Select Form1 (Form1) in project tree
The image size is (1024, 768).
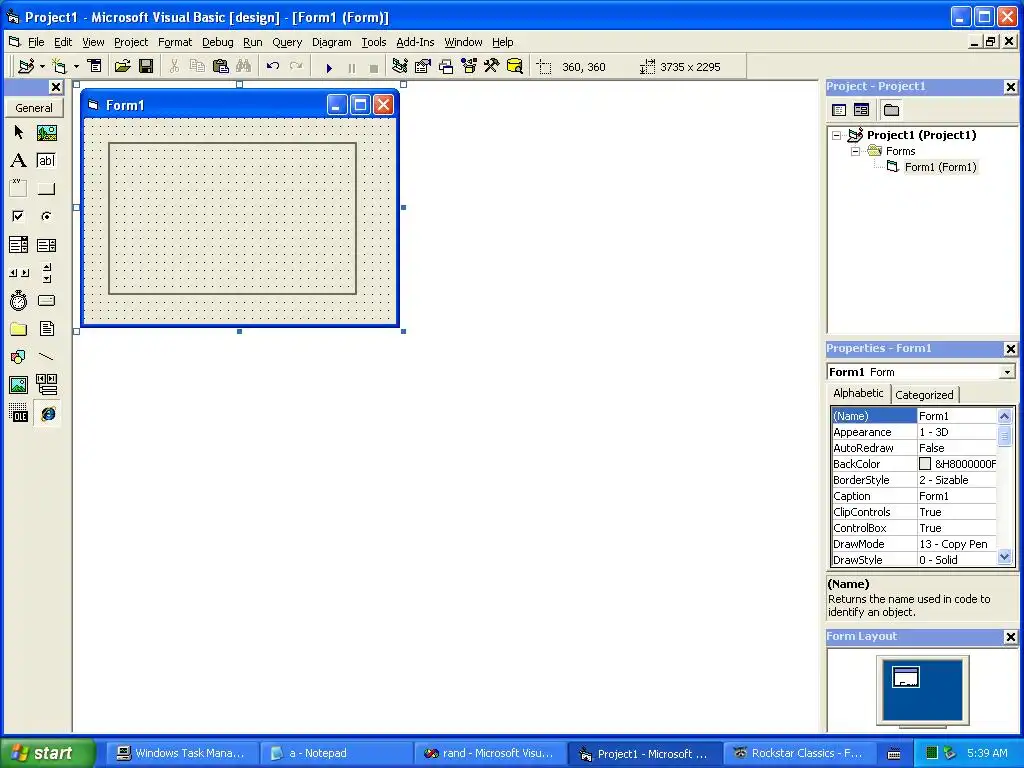[x=940, y=167]
